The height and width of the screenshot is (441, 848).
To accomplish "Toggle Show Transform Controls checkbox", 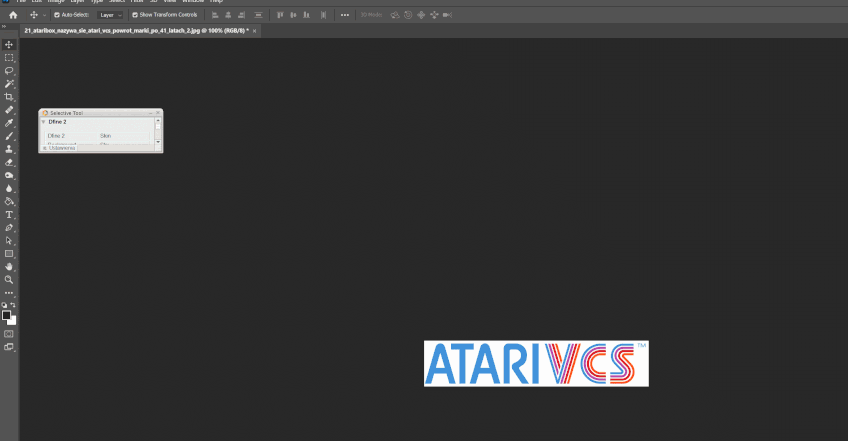I will [135, 15].
